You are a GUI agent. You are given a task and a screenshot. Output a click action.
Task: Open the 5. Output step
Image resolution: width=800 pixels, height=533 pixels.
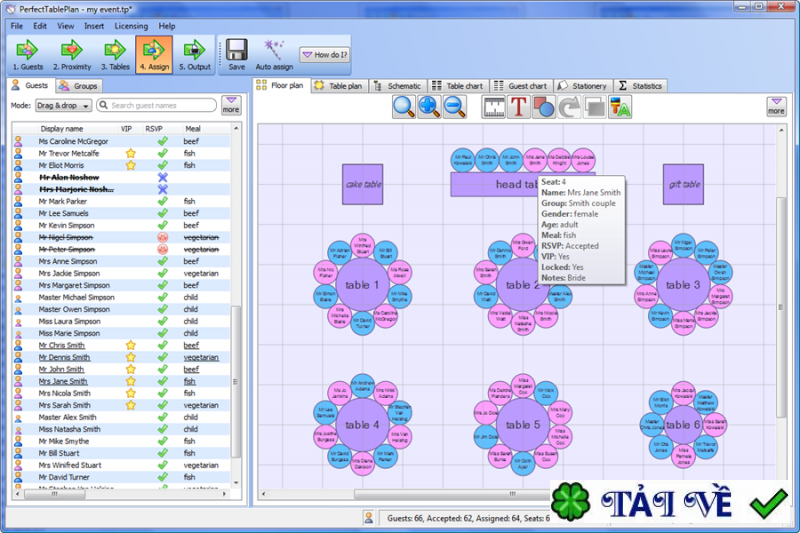click(x=194, y=55)
